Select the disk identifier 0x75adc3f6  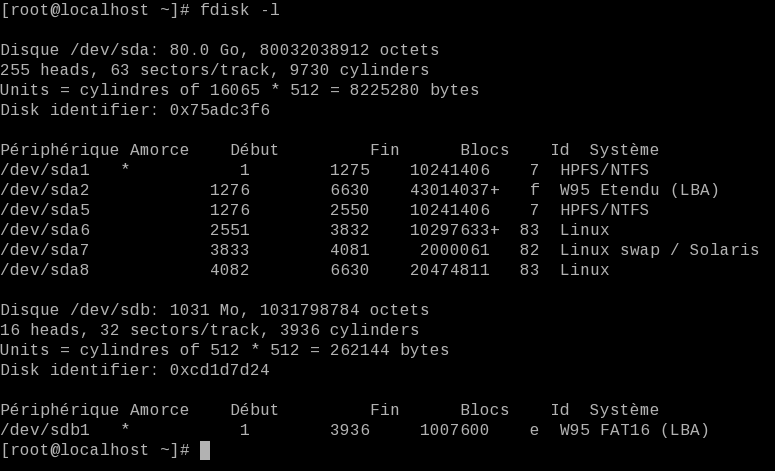tap(219, 110)
